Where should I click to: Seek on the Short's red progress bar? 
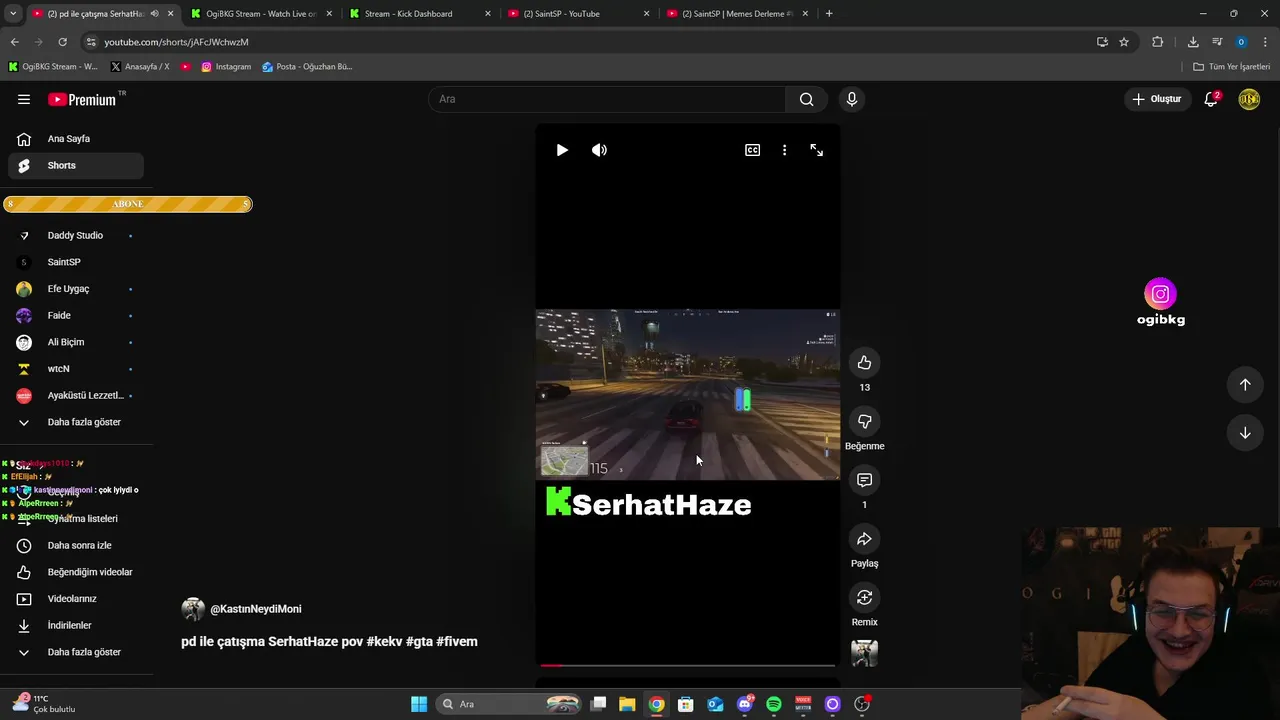tap(687, 665)
